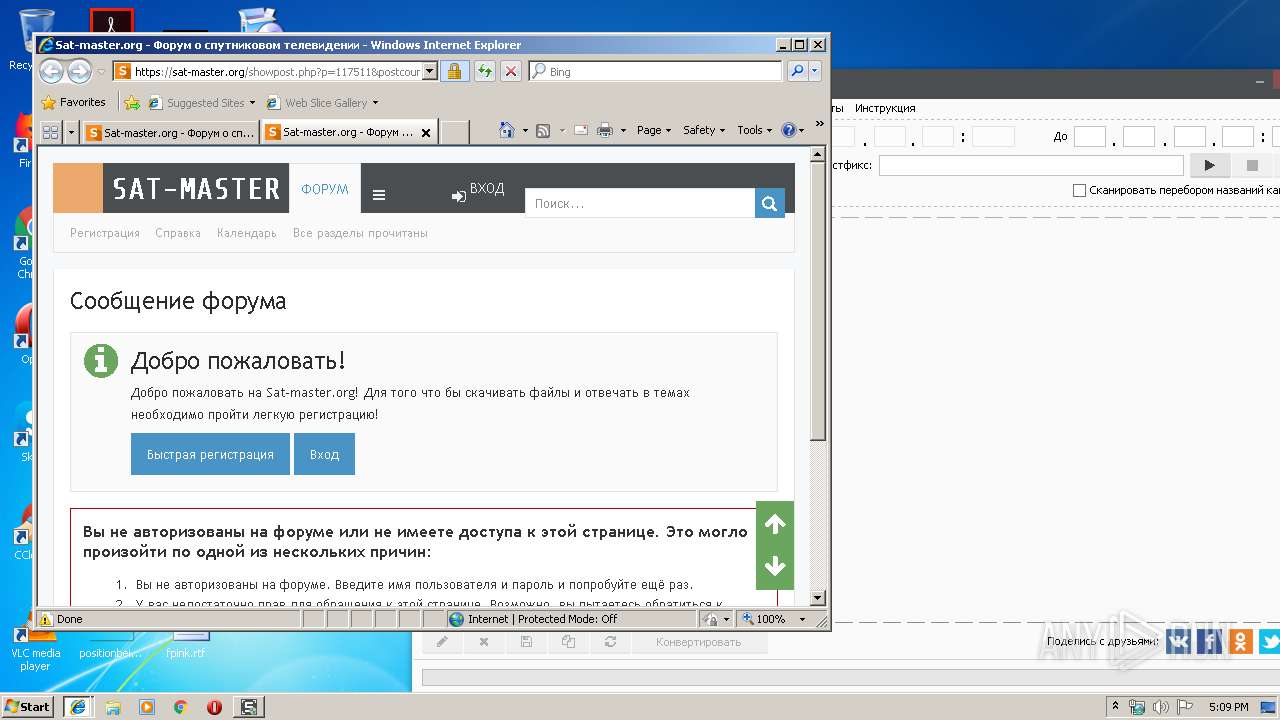Open the Tools menu dropdown
The height and width of the screenshot is (720, 1280).
click(755, 130)
